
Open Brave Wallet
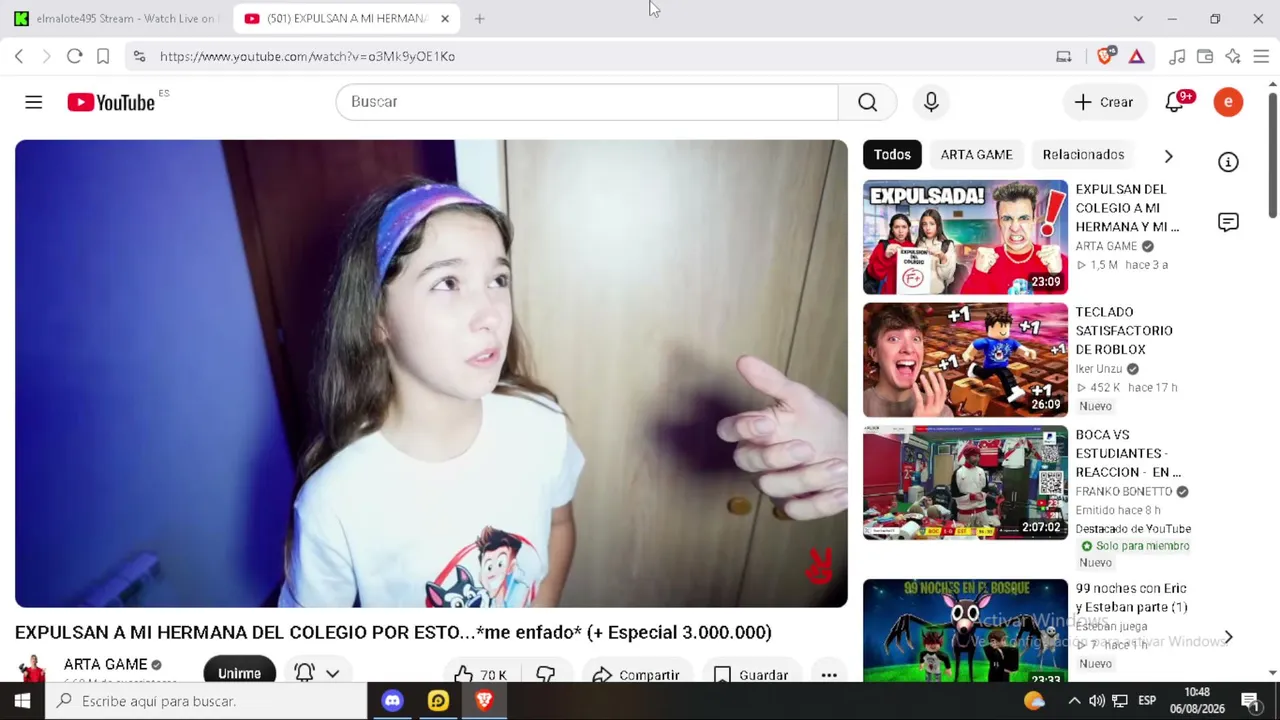click(x=1205, y=57)
